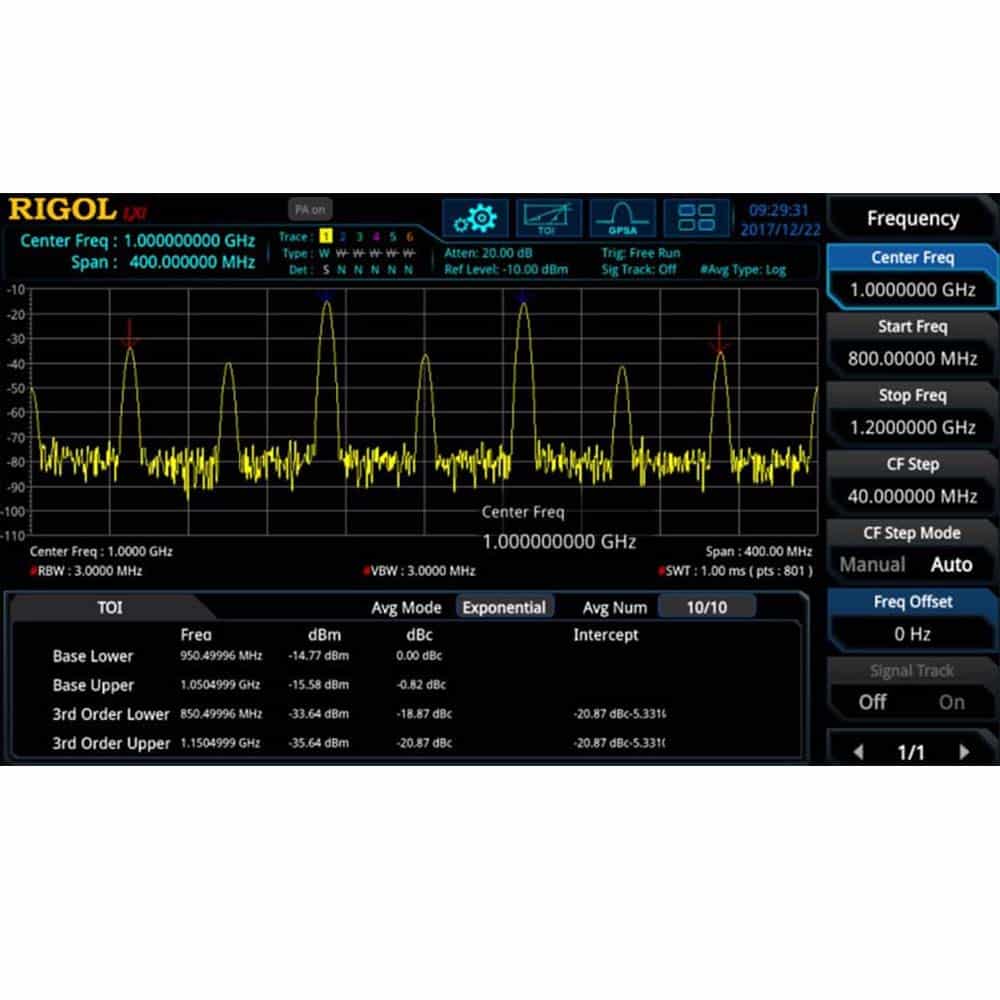Click the left red 3rd-order marker arrow

click(x=129, y=334)
